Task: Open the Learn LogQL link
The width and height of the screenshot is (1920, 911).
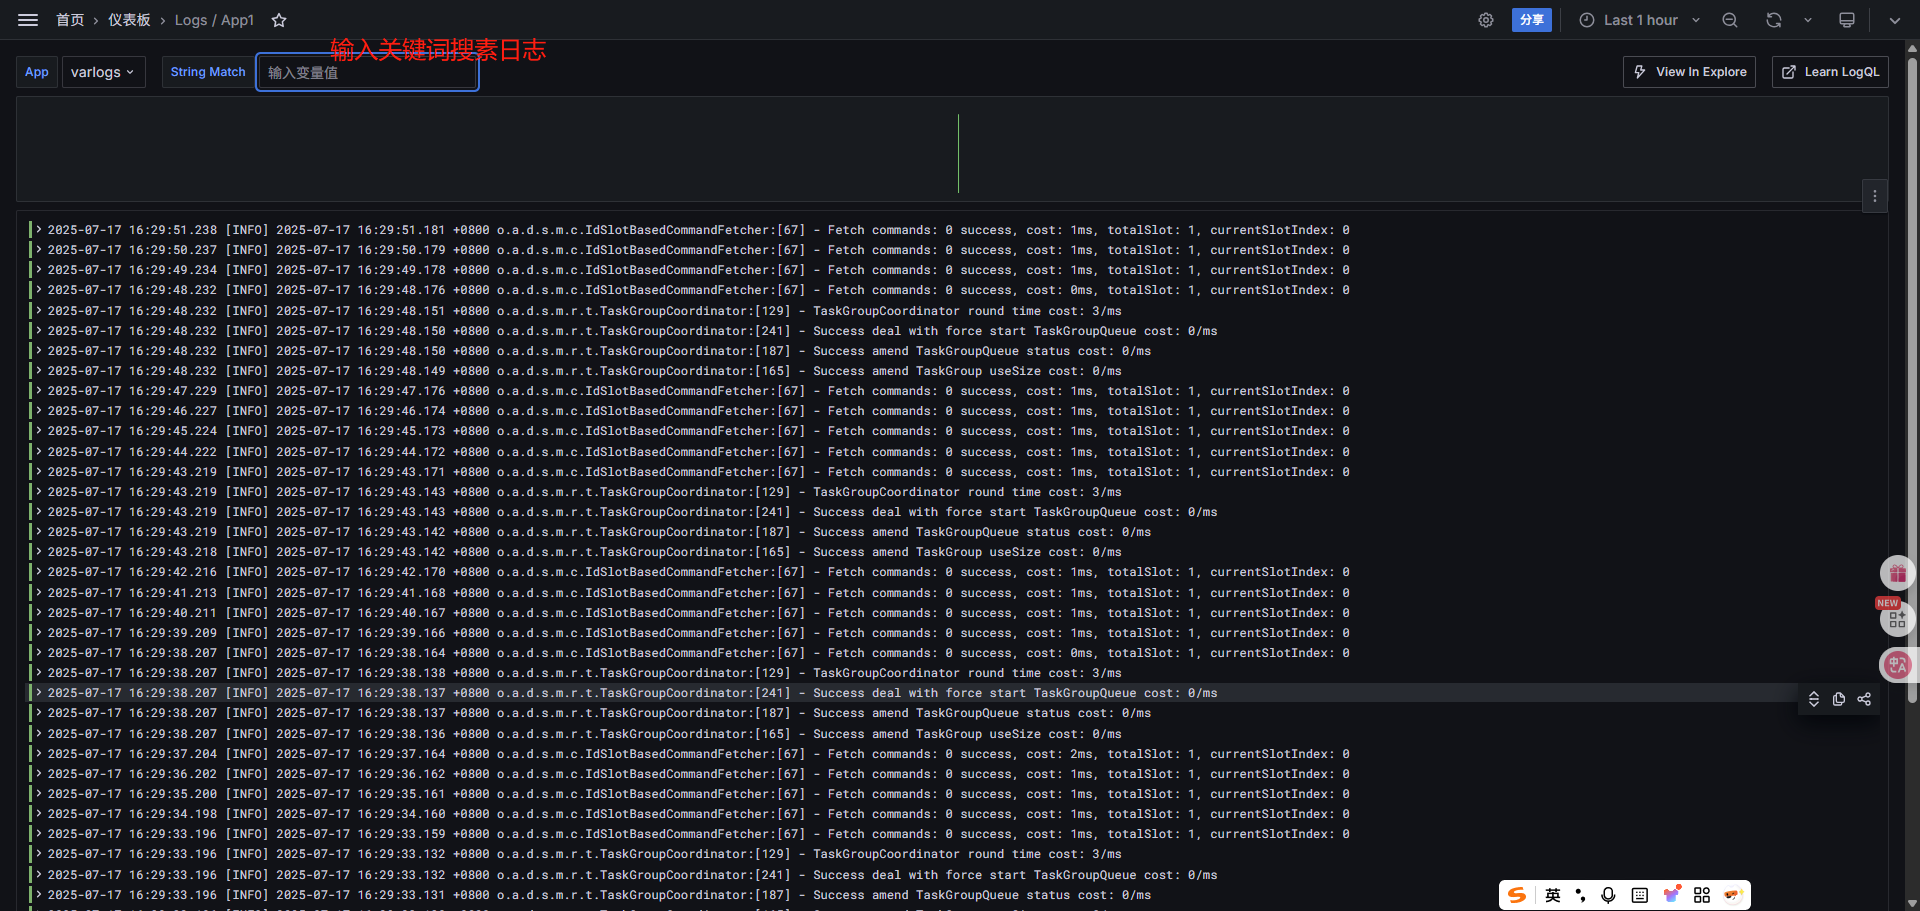Action: (1830, 72)
